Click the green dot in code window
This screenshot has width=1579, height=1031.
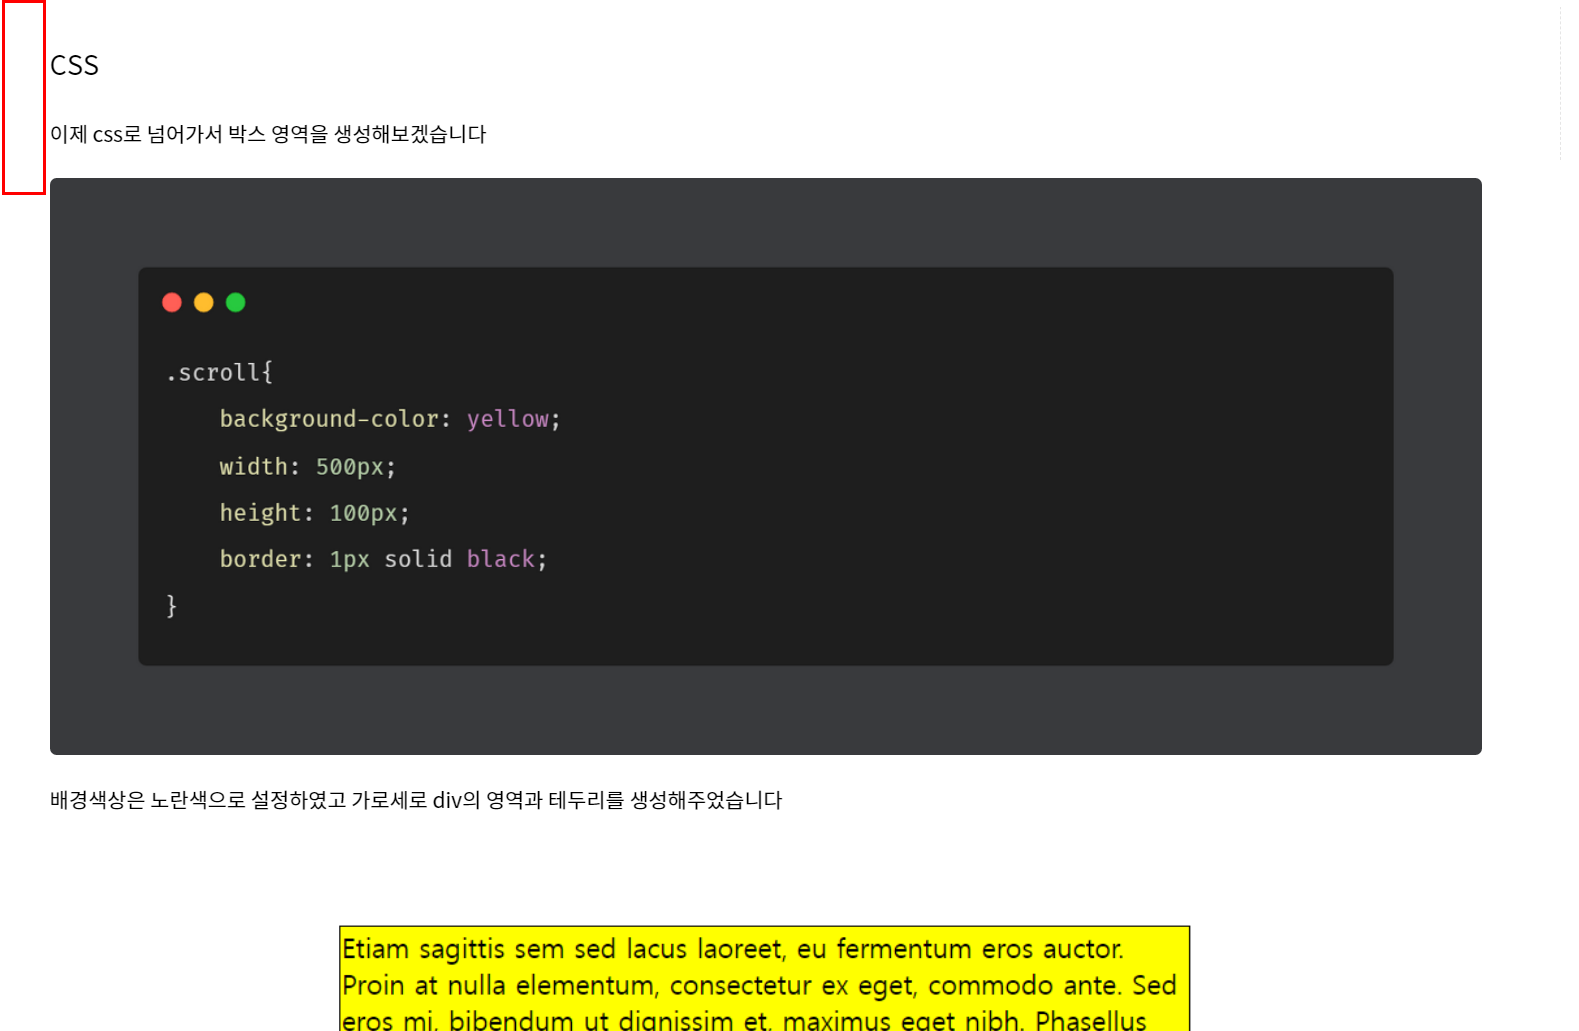coord(236,302)
